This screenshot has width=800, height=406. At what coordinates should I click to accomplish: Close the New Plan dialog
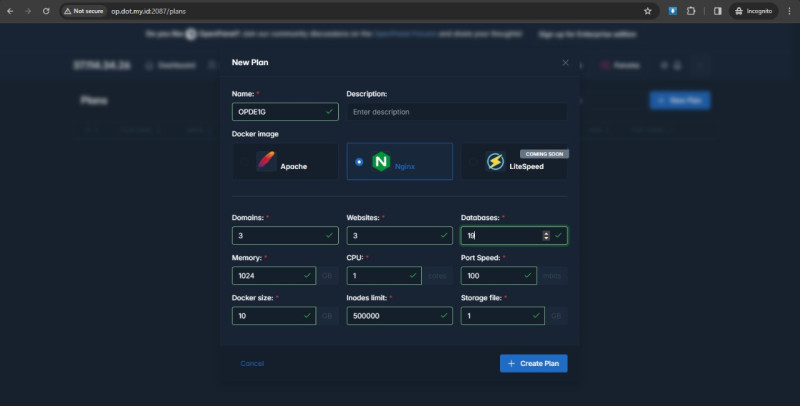coord(565,62)
